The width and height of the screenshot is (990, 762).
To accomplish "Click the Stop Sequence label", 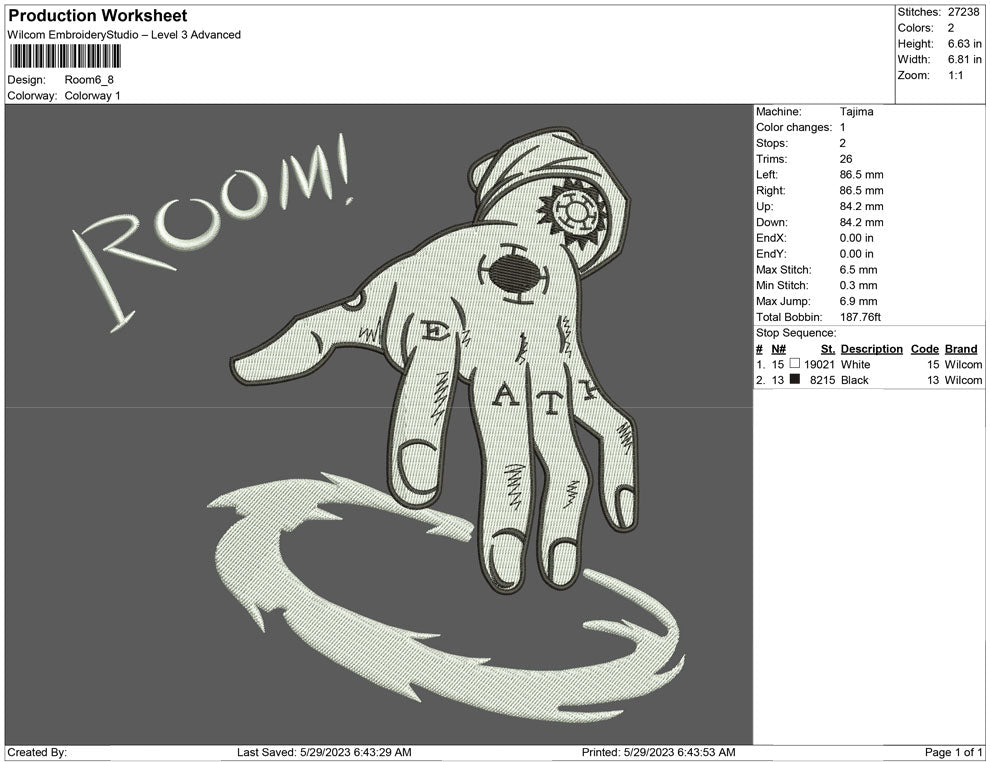I will [796, 333].
